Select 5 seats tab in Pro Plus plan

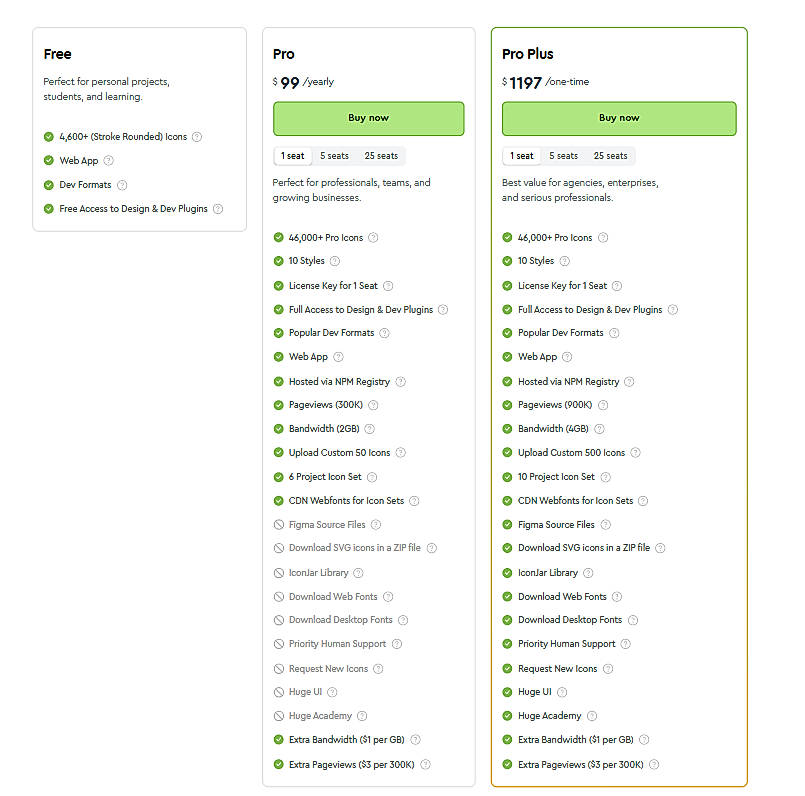(563, 156)
